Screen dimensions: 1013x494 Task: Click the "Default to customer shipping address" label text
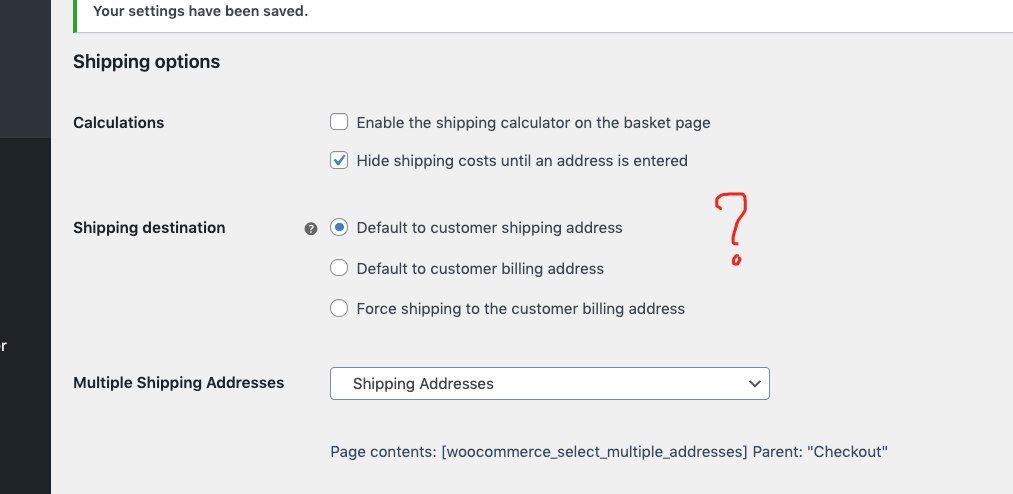[x=489, y=228]
